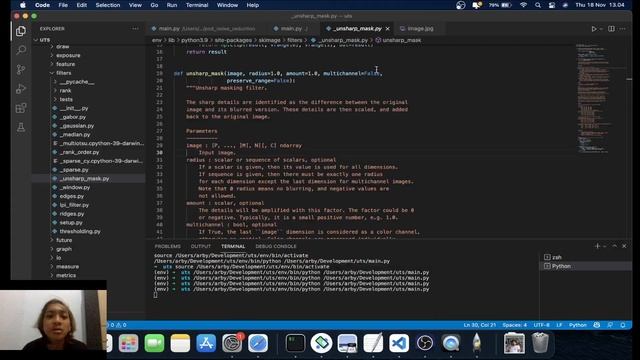
Task: Change language mode via Python status
Action: coord(578,325)
